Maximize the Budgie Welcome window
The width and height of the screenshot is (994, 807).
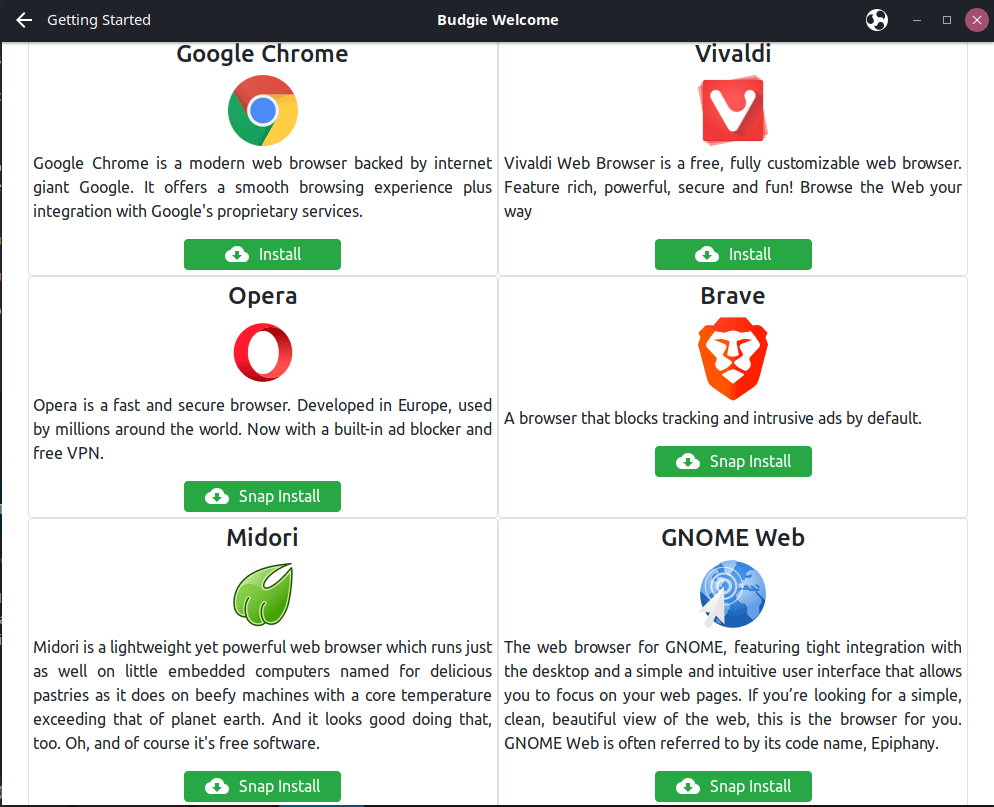tap(946, 20)
